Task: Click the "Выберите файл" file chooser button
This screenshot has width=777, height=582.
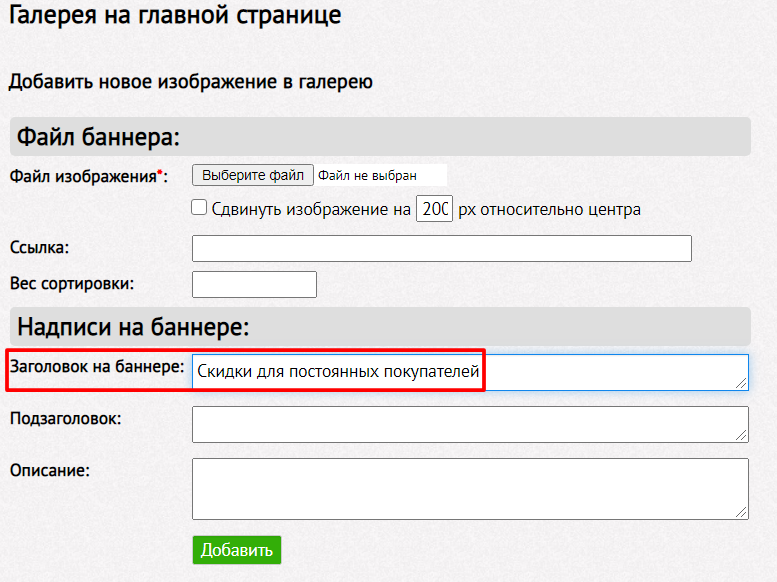Action: (253, 175)
